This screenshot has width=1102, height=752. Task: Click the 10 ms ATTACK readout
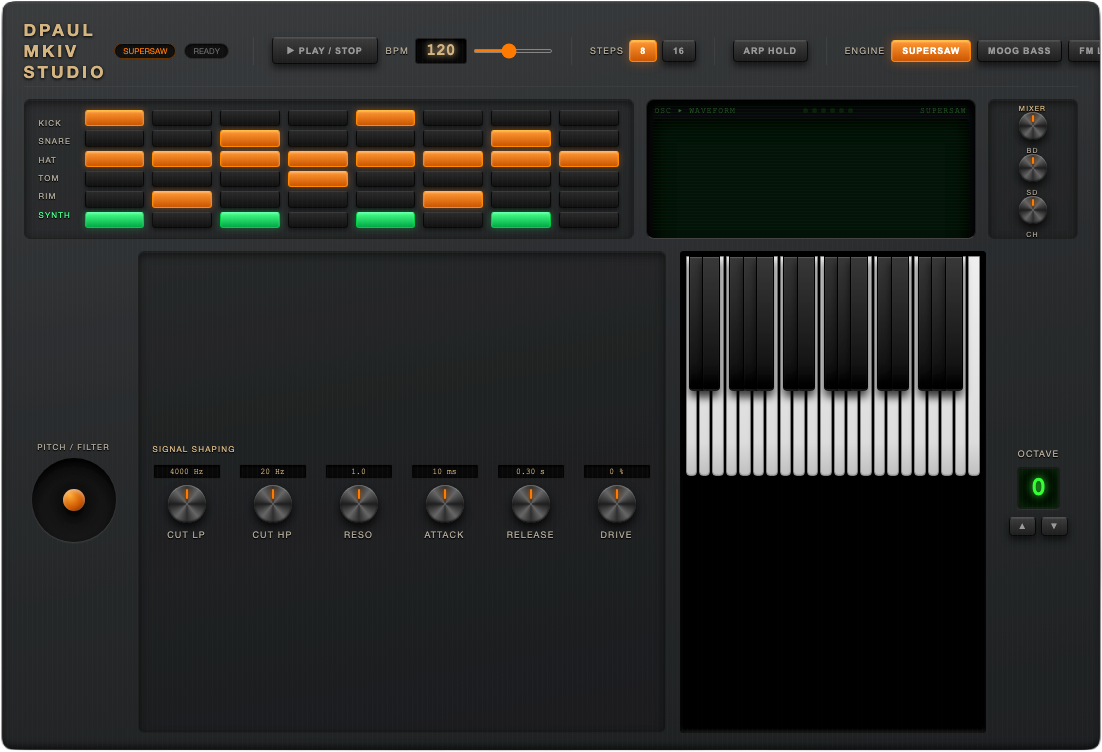click(445, 472)
